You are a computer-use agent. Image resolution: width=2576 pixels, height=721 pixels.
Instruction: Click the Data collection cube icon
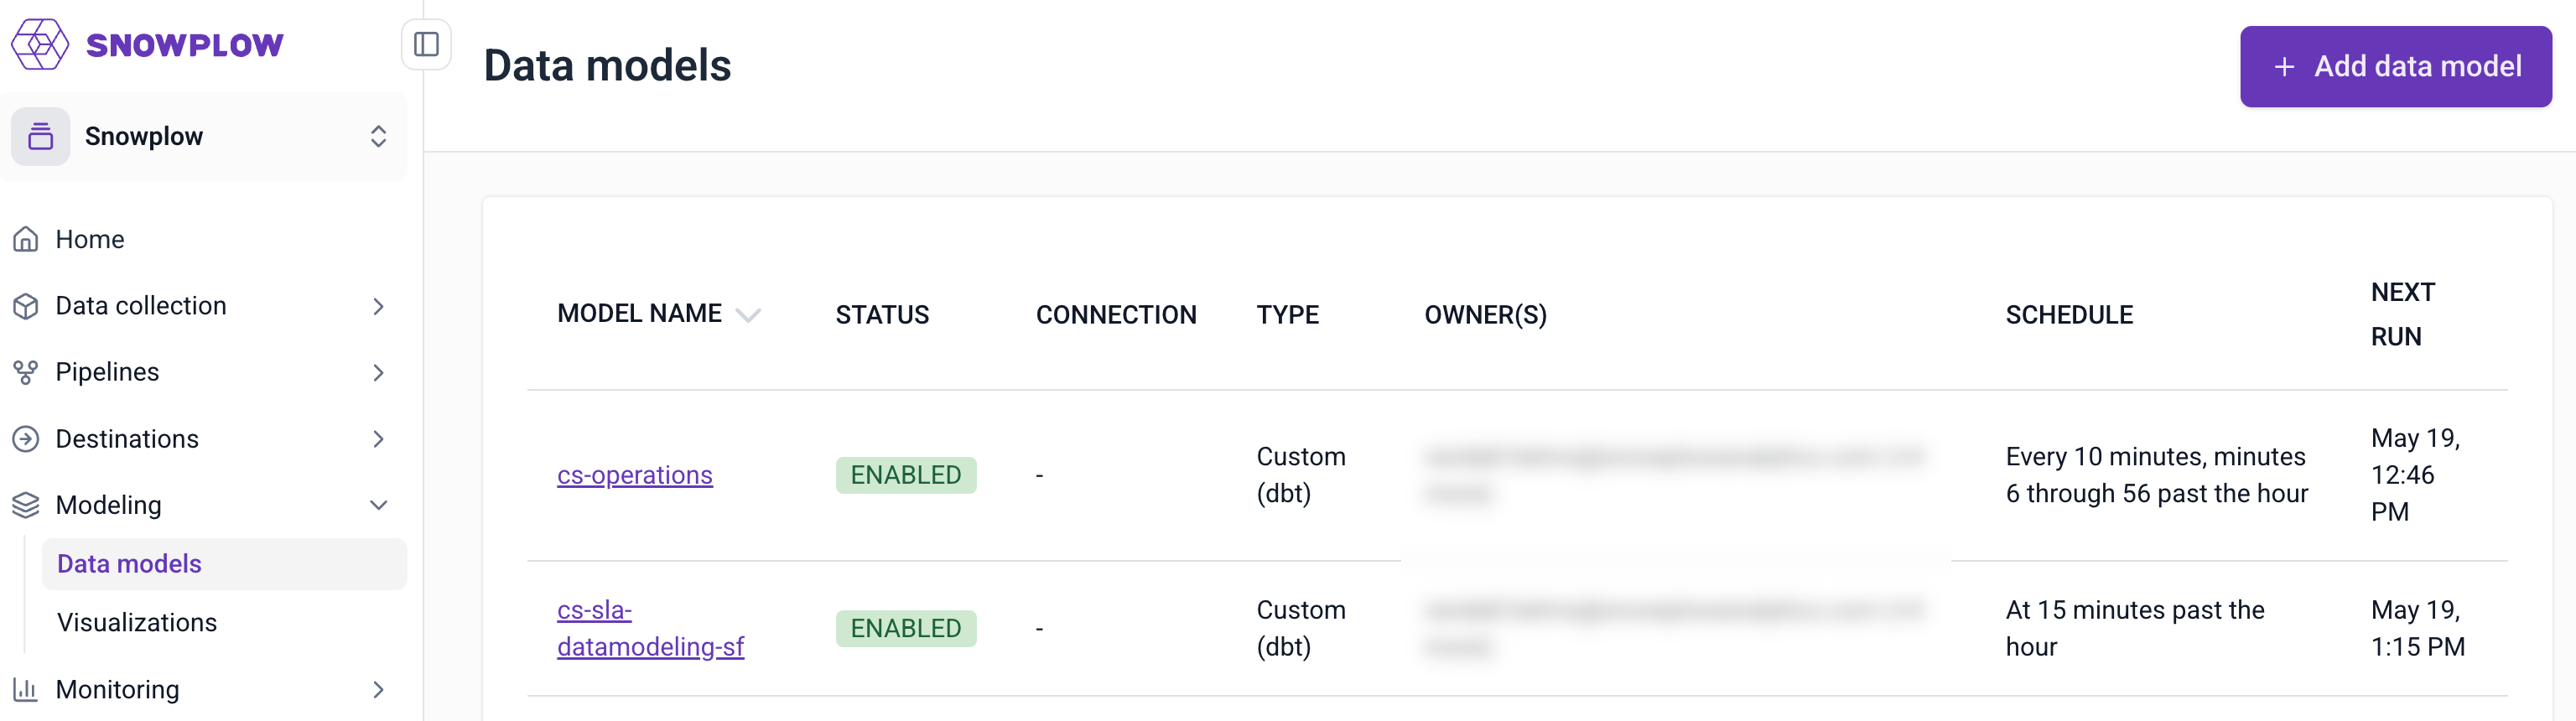click(x=26, y=306)
